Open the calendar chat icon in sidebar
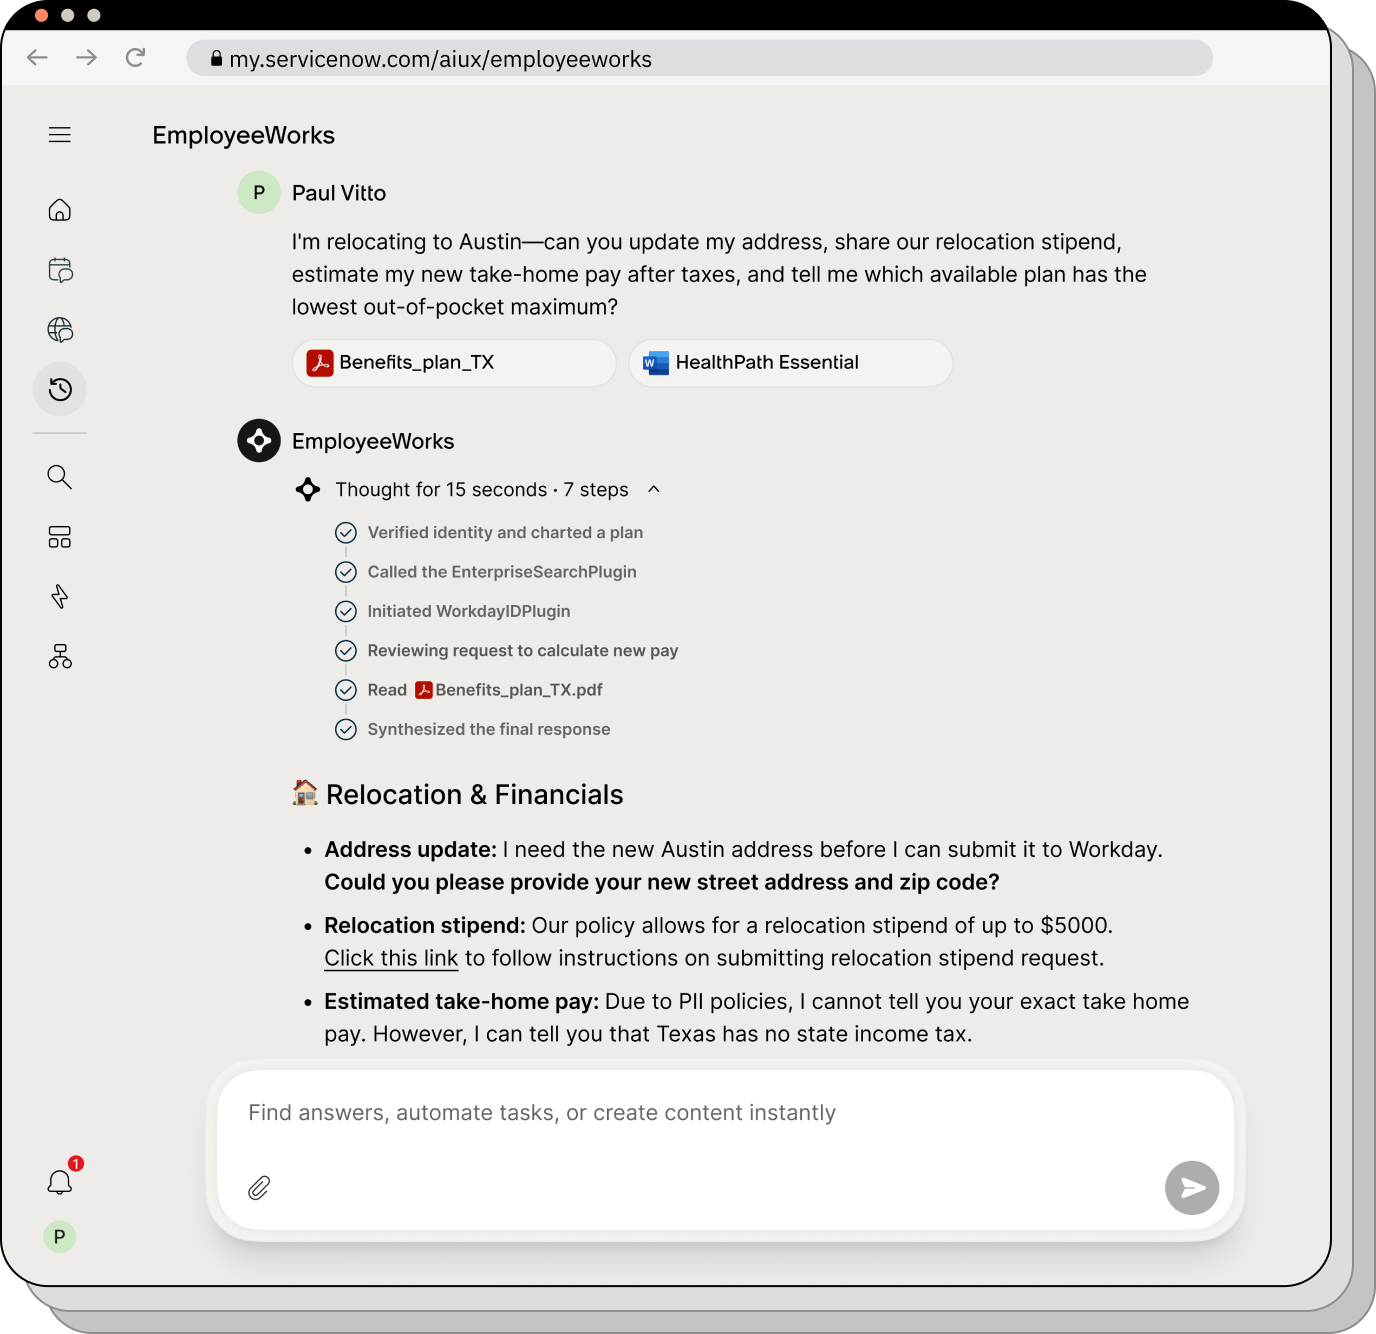Viewport: 1376px width, 1334px height. [x=60, y=270]
